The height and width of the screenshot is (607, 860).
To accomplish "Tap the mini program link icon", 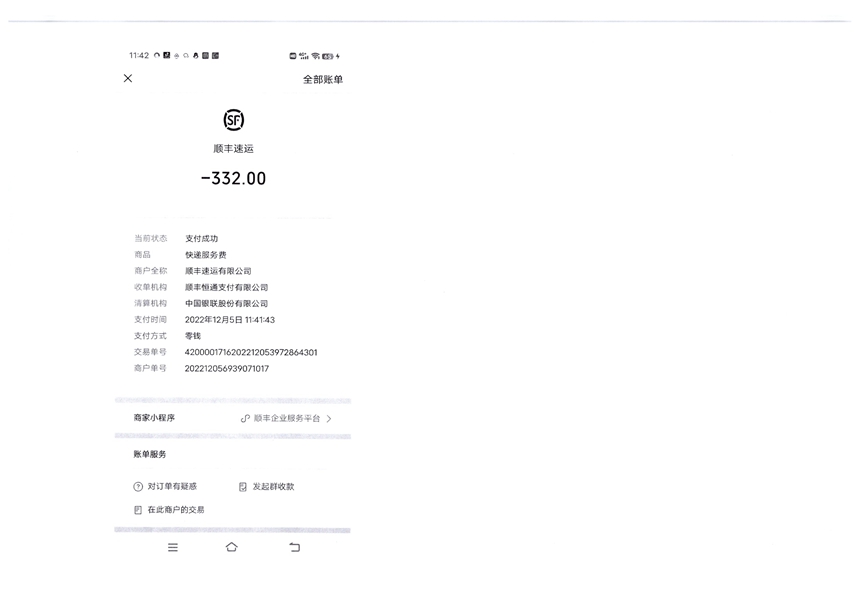I will (245, 418).
